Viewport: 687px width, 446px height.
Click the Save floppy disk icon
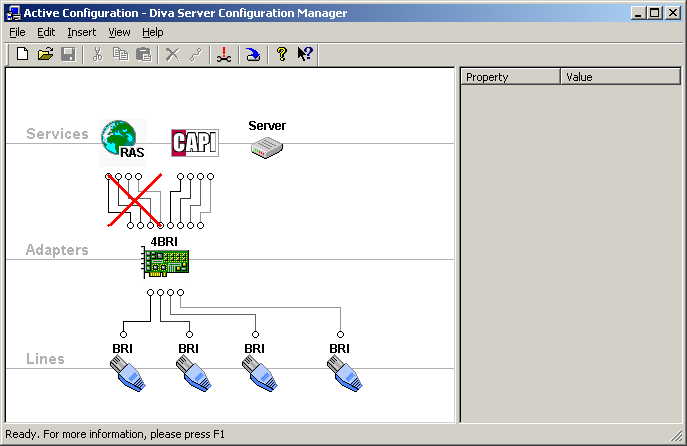coord(68,54)
